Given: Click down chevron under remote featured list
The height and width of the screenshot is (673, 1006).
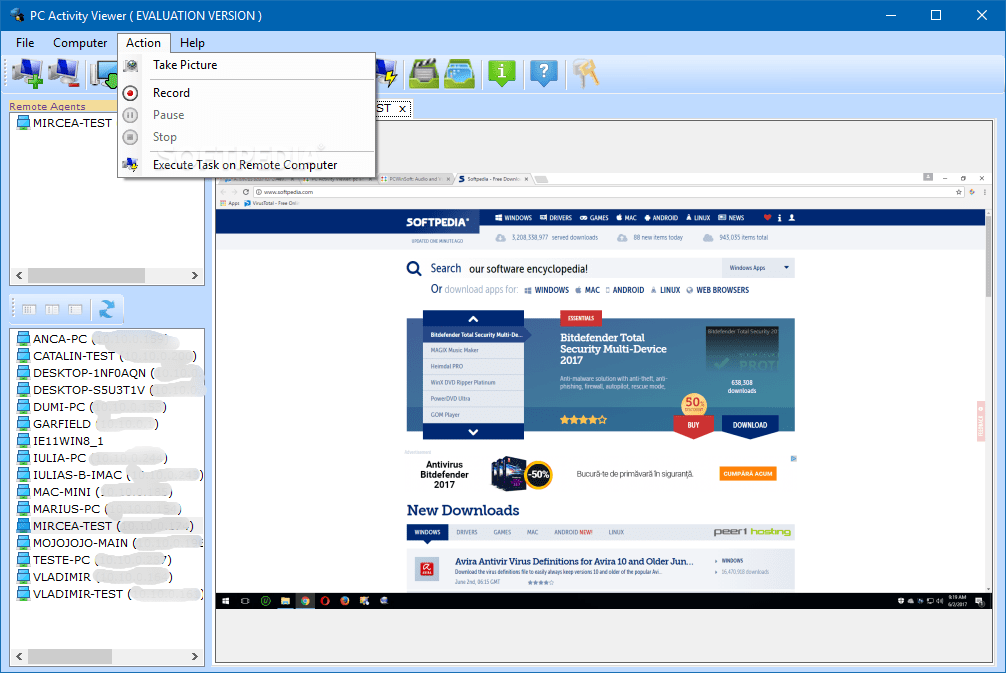Looking at the screenshot, I should tap(473, 432).
